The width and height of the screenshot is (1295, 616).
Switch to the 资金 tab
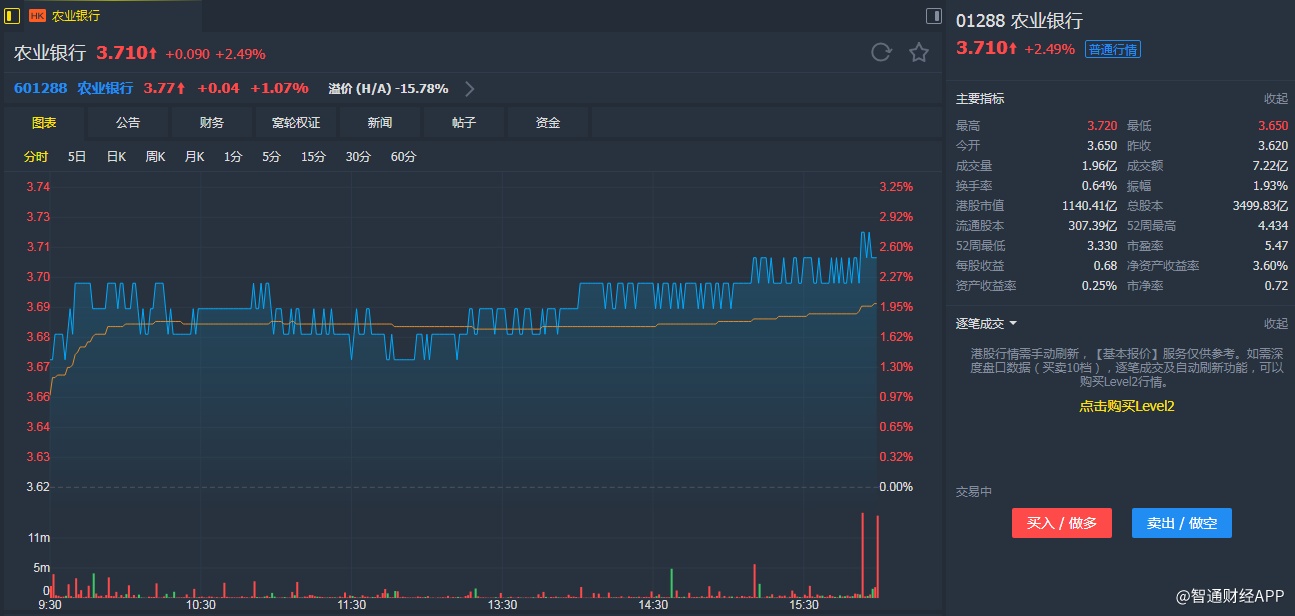pos(548,122)
